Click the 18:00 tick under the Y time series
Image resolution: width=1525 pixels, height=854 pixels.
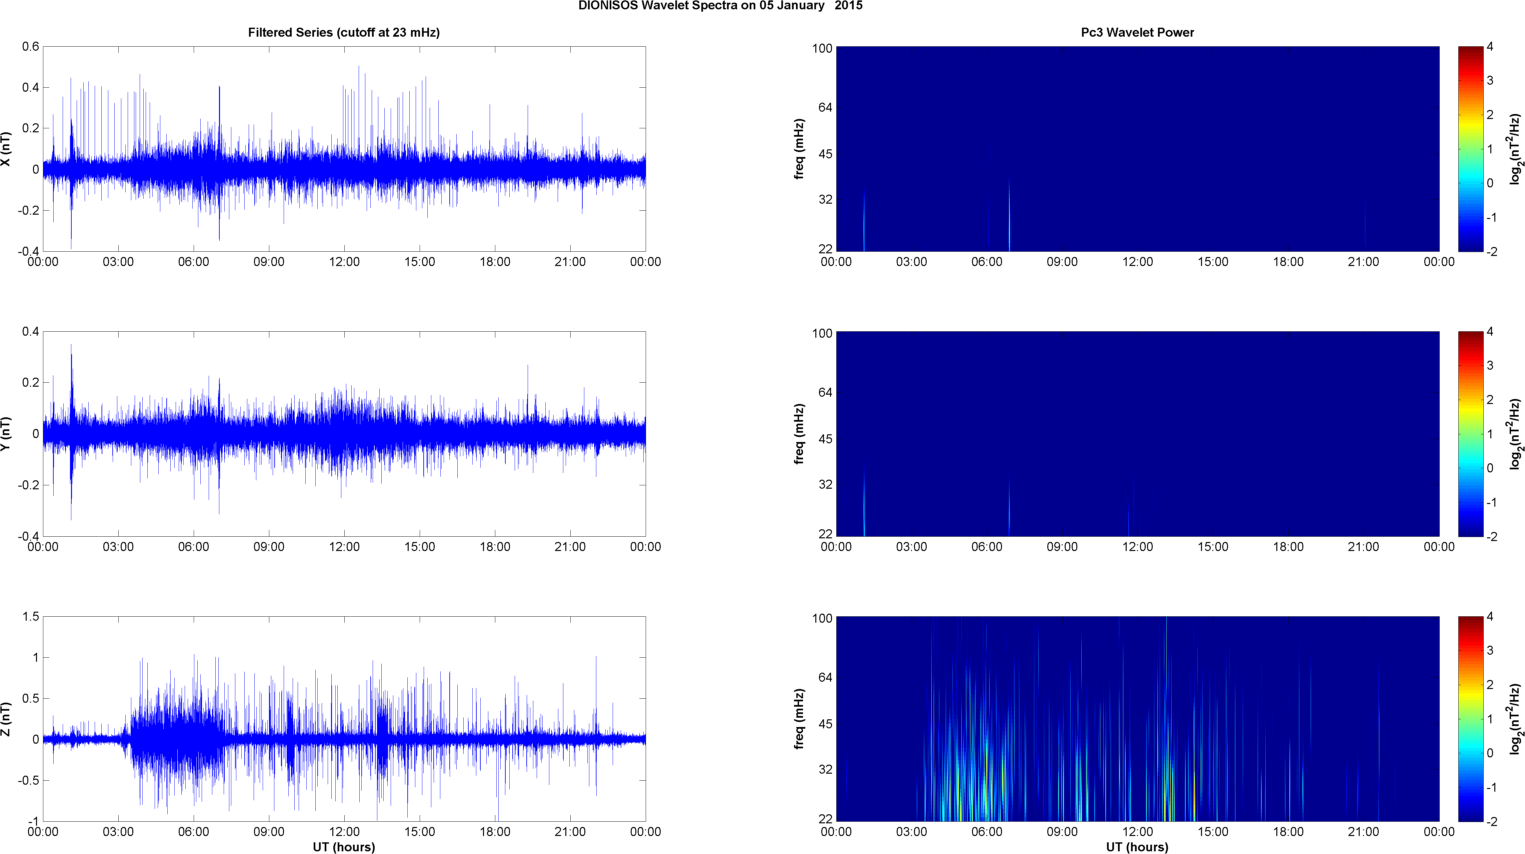coord(495,547)
